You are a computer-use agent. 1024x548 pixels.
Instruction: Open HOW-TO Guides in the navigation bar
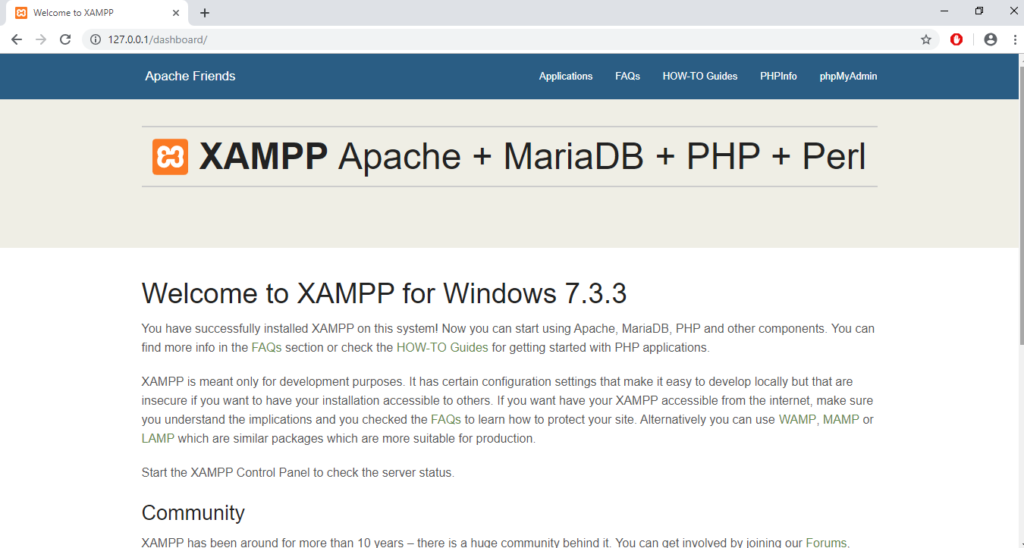tap(700, 76)
